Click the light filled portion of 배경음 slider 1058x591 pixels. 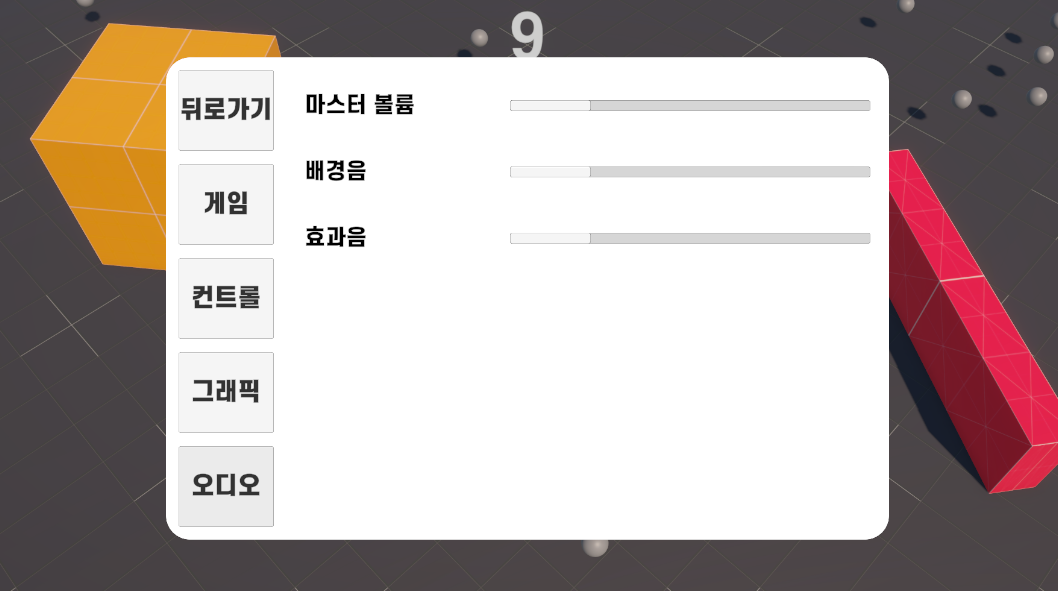tap(550, 172)
